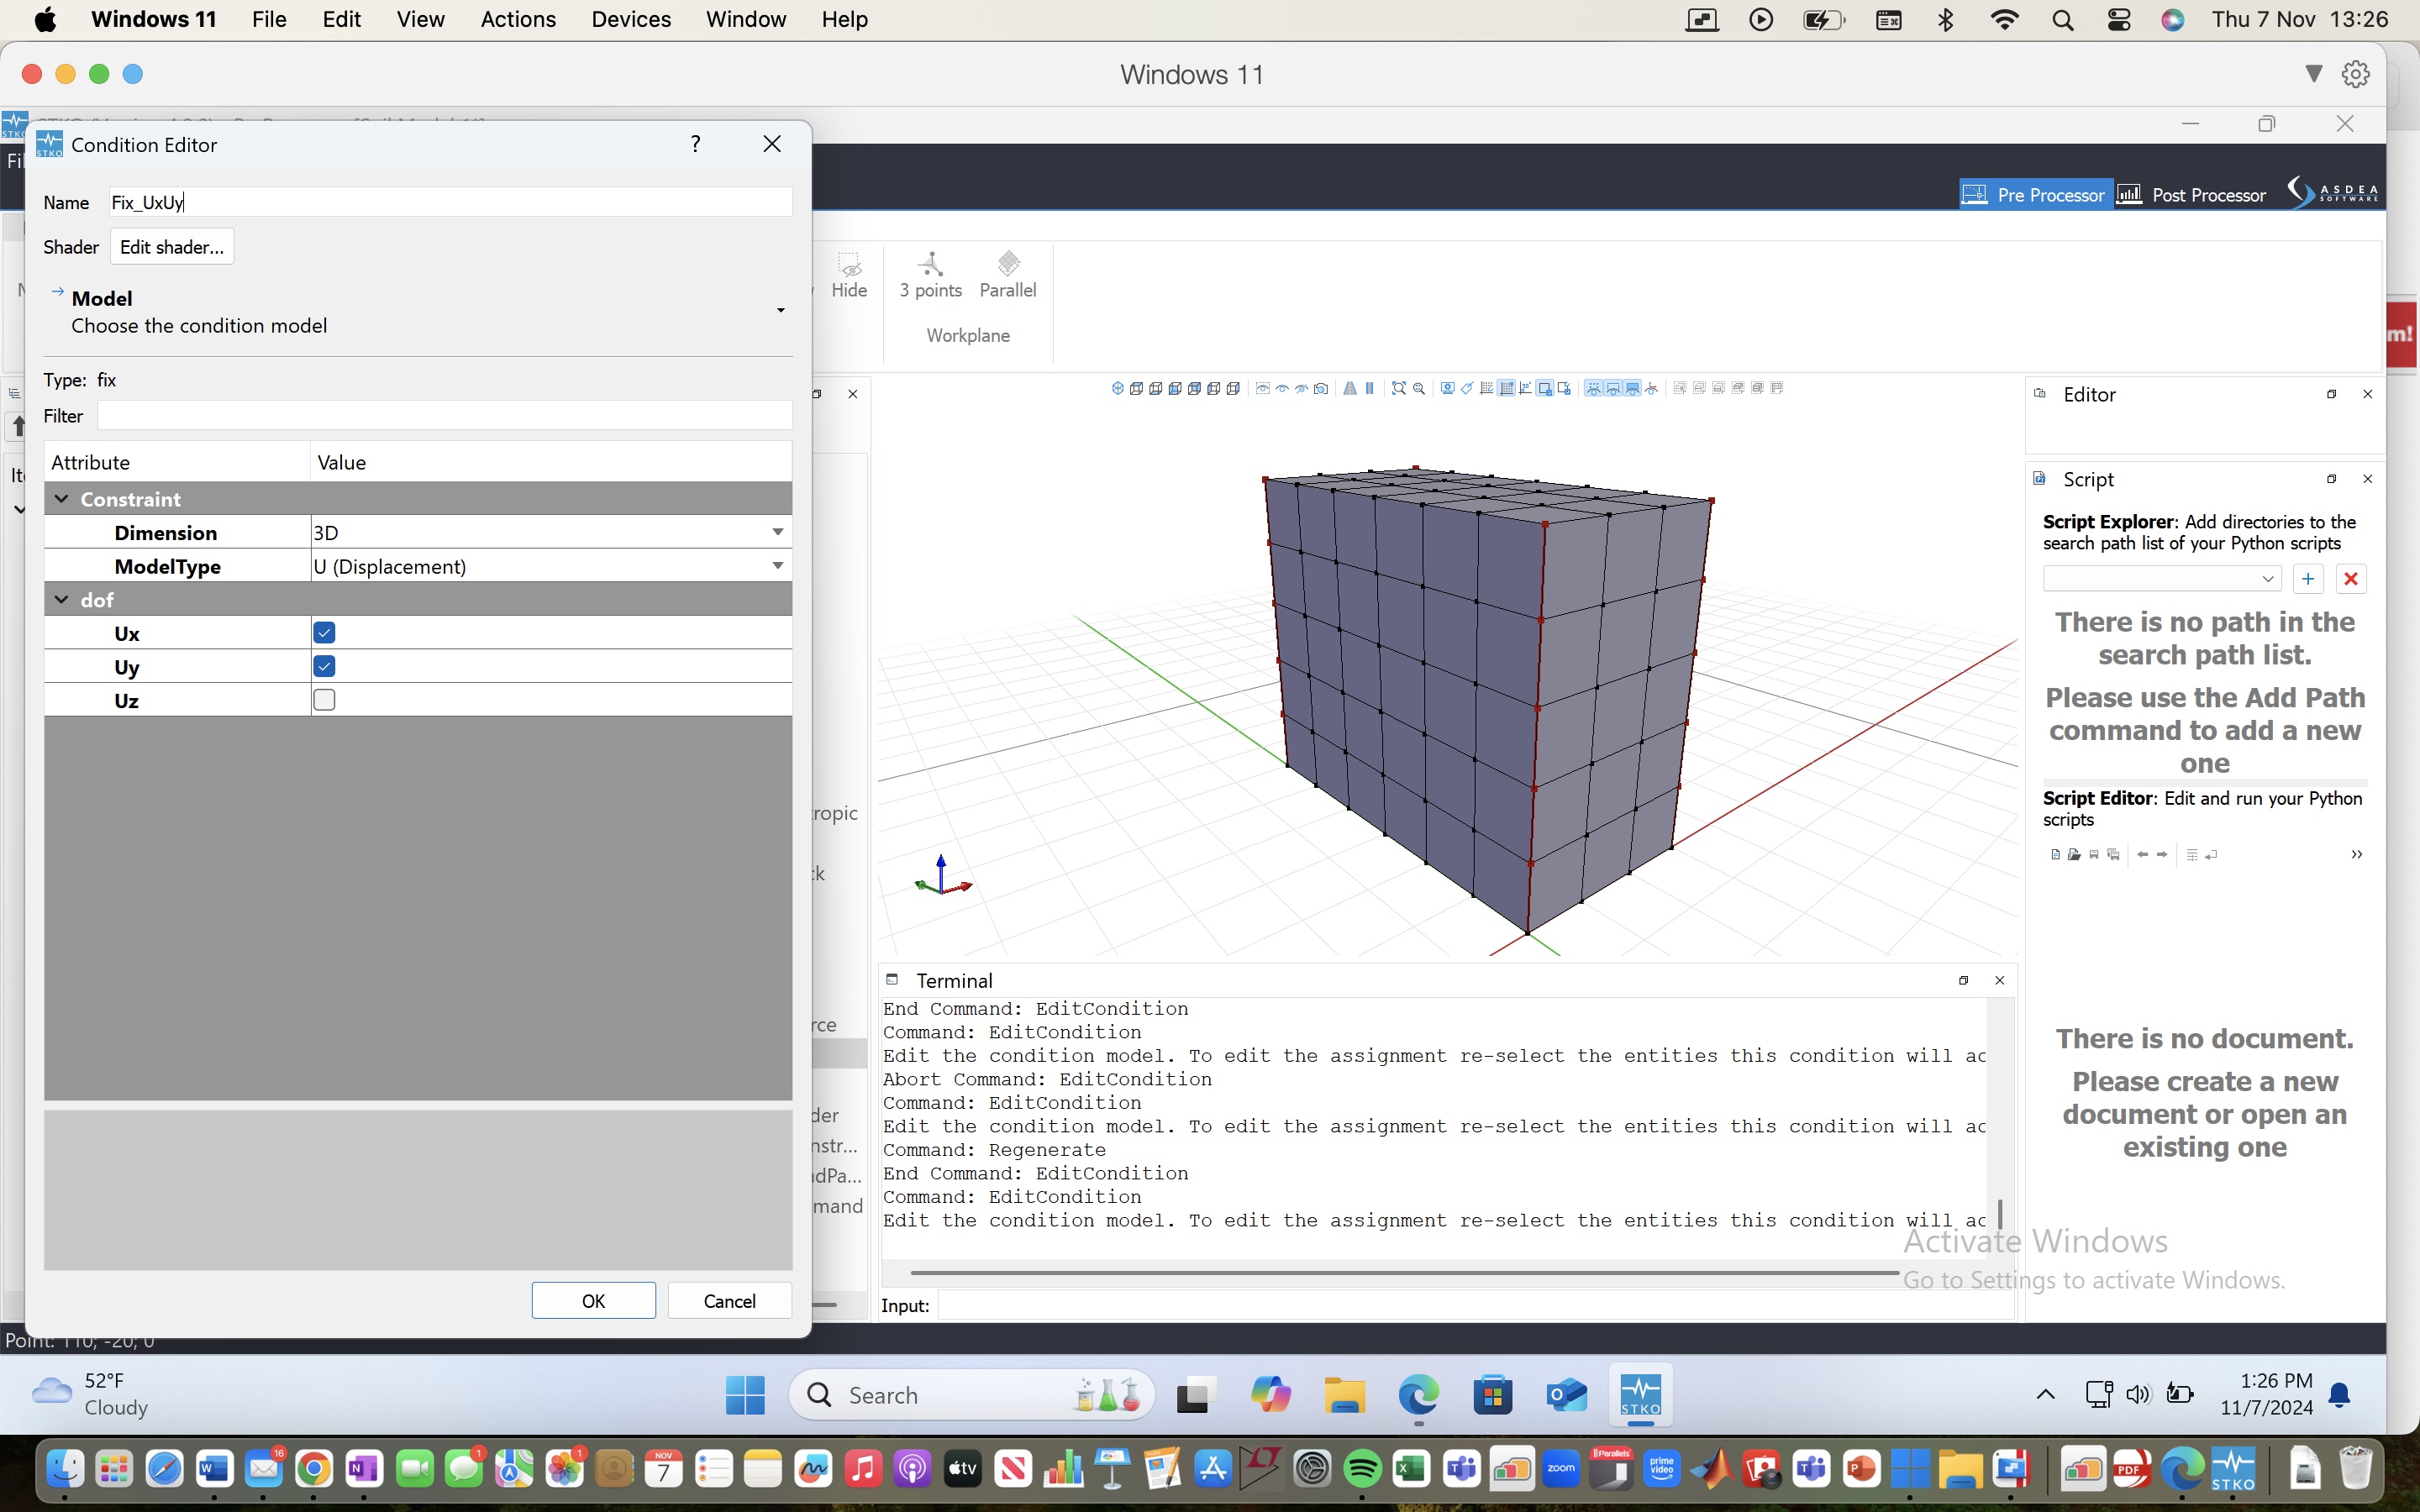This screenshot has height=1512, width=2420.
Task: Click OK in the Condition Editor
Action: coord(593,1300)
